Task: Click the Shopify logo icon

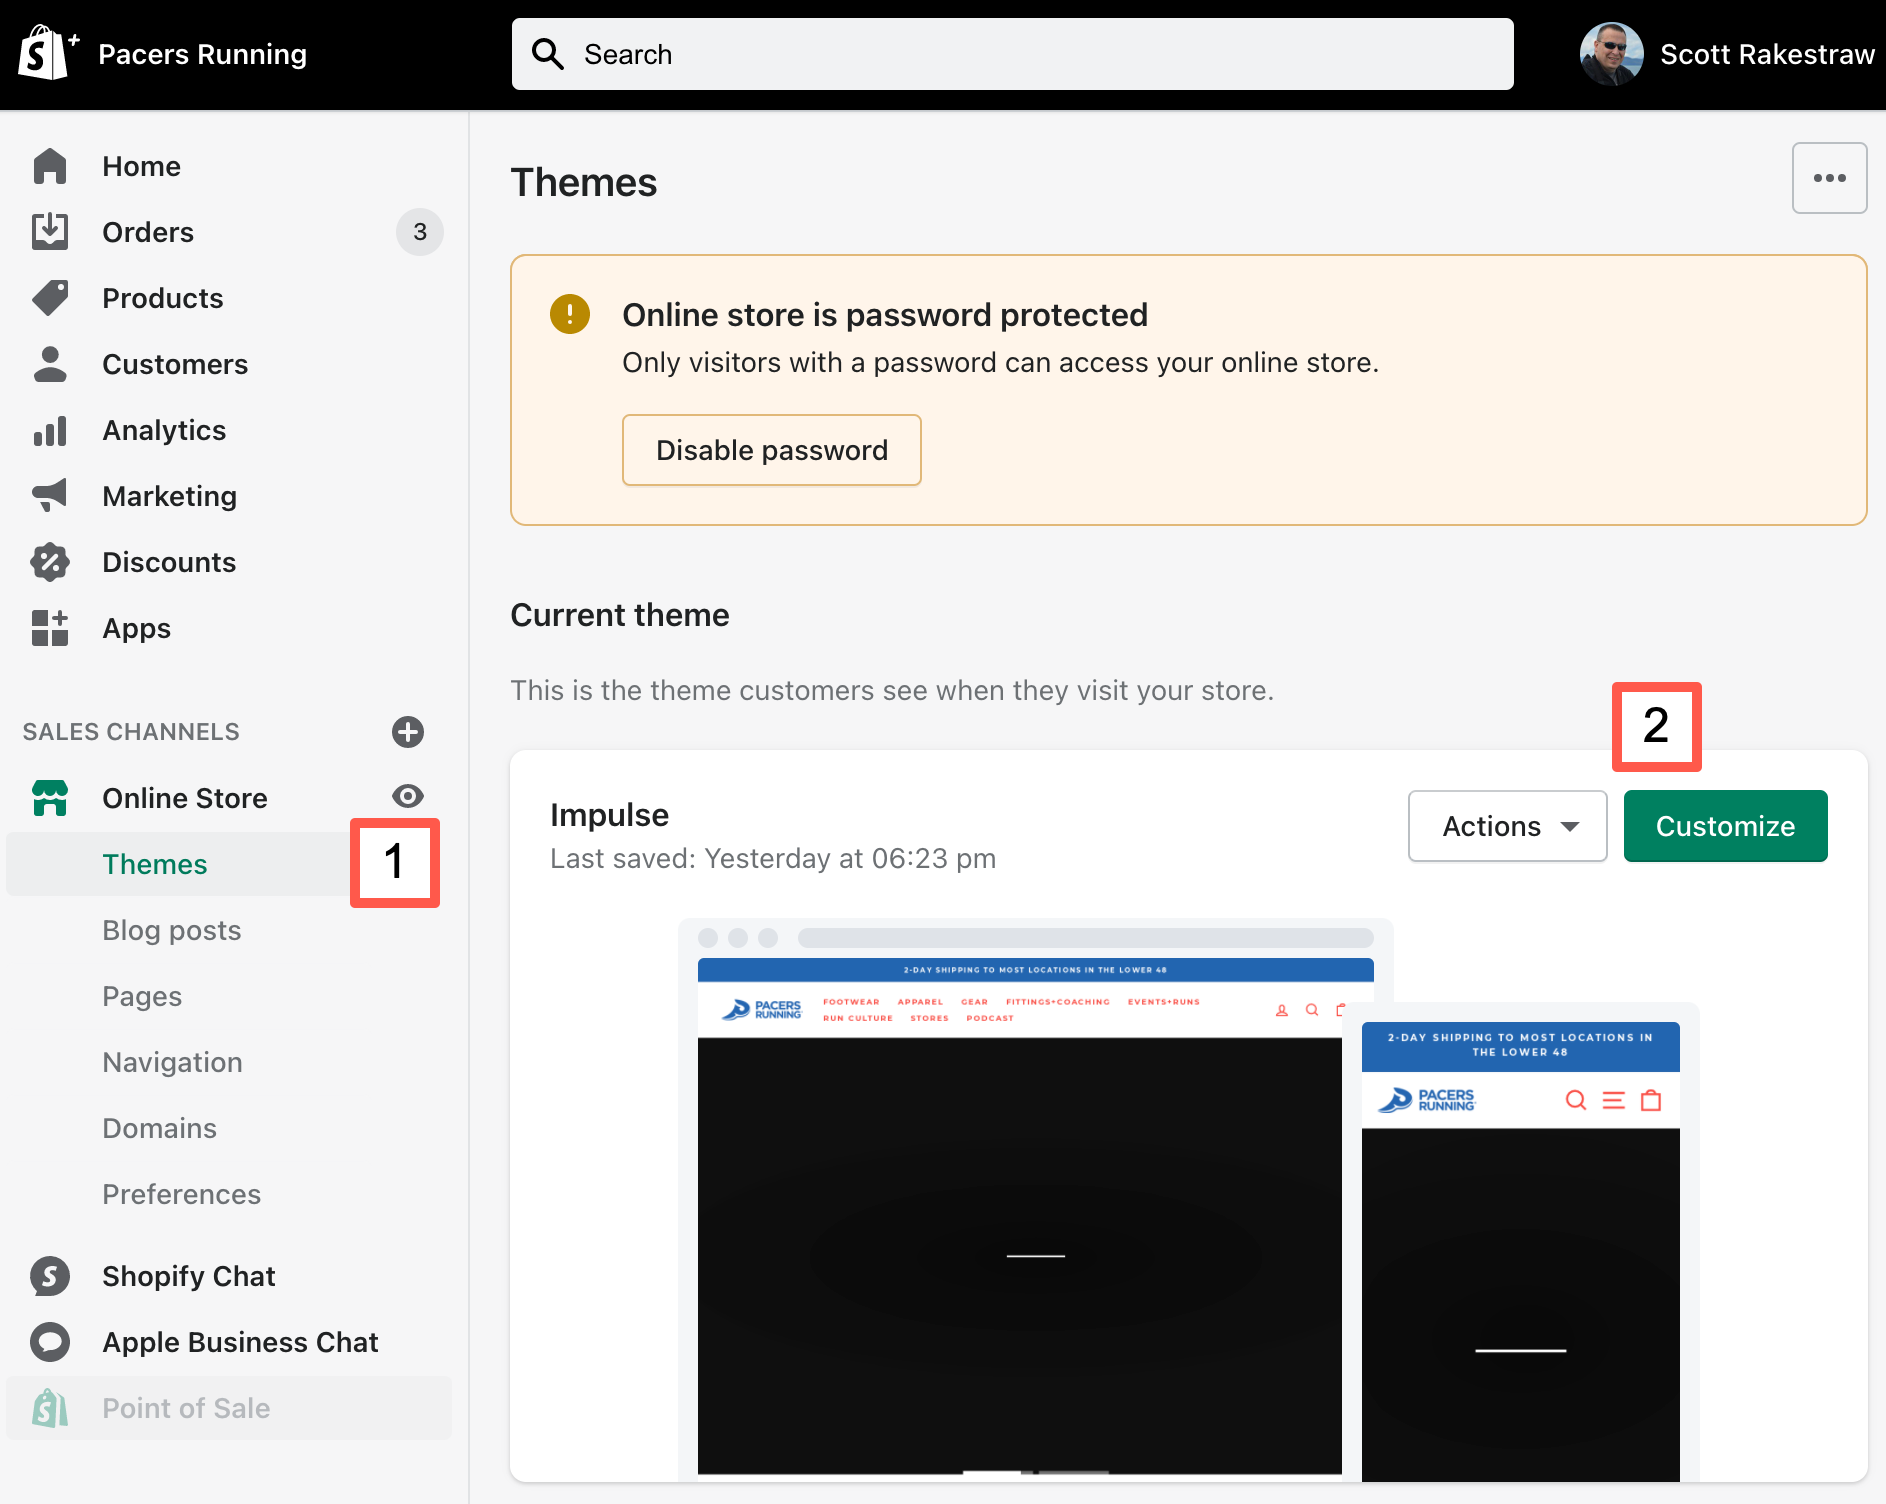Action: [x=48, y=53]
